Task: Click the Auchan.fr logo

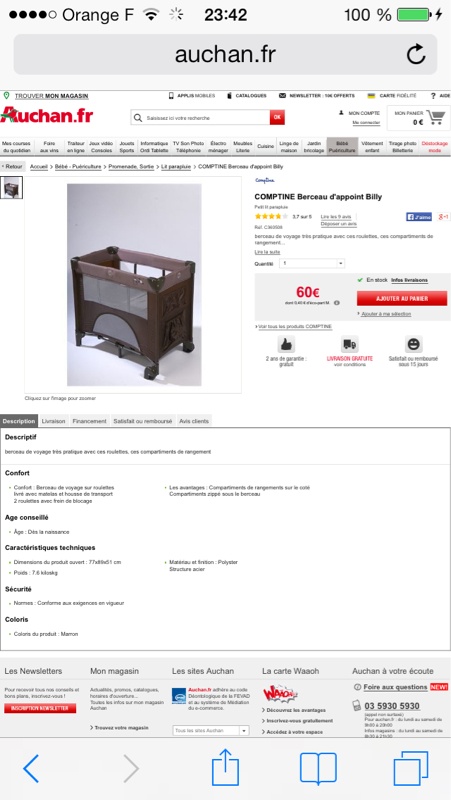Action: tap(46, 115)
